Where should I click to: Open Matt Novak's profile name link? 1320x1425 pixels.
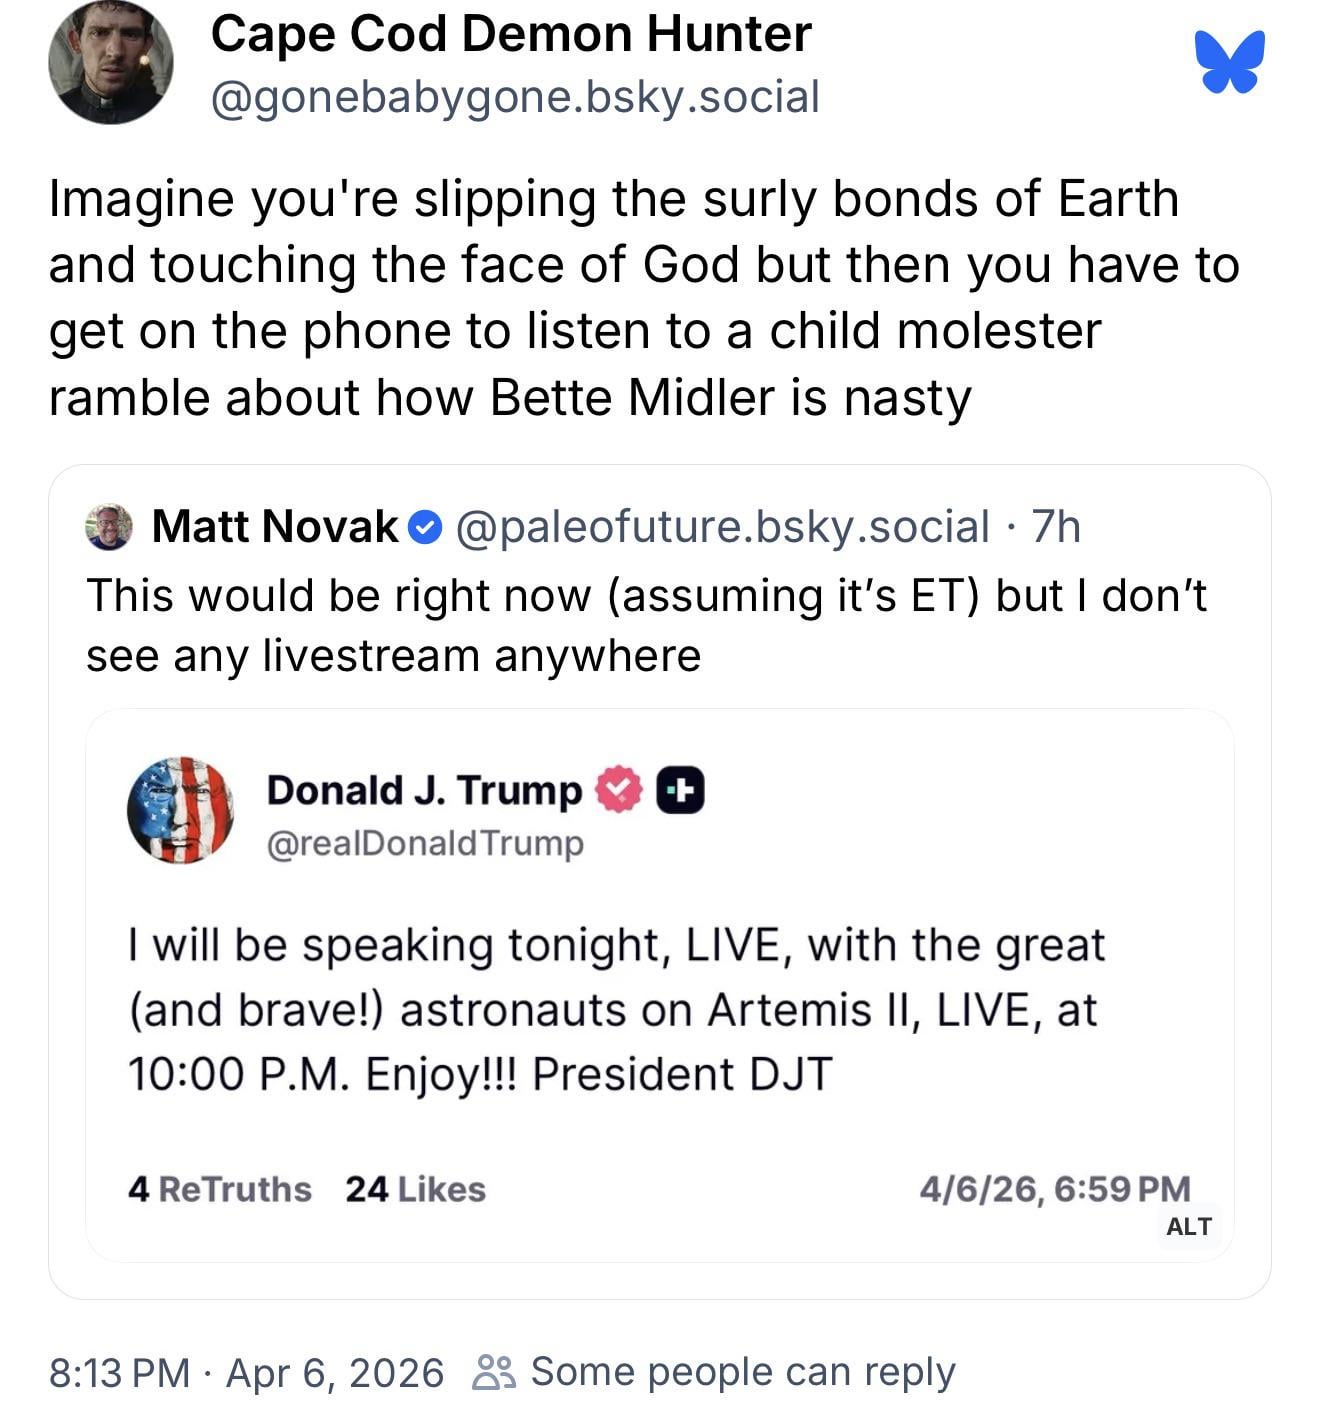click(x=275, y=527)
